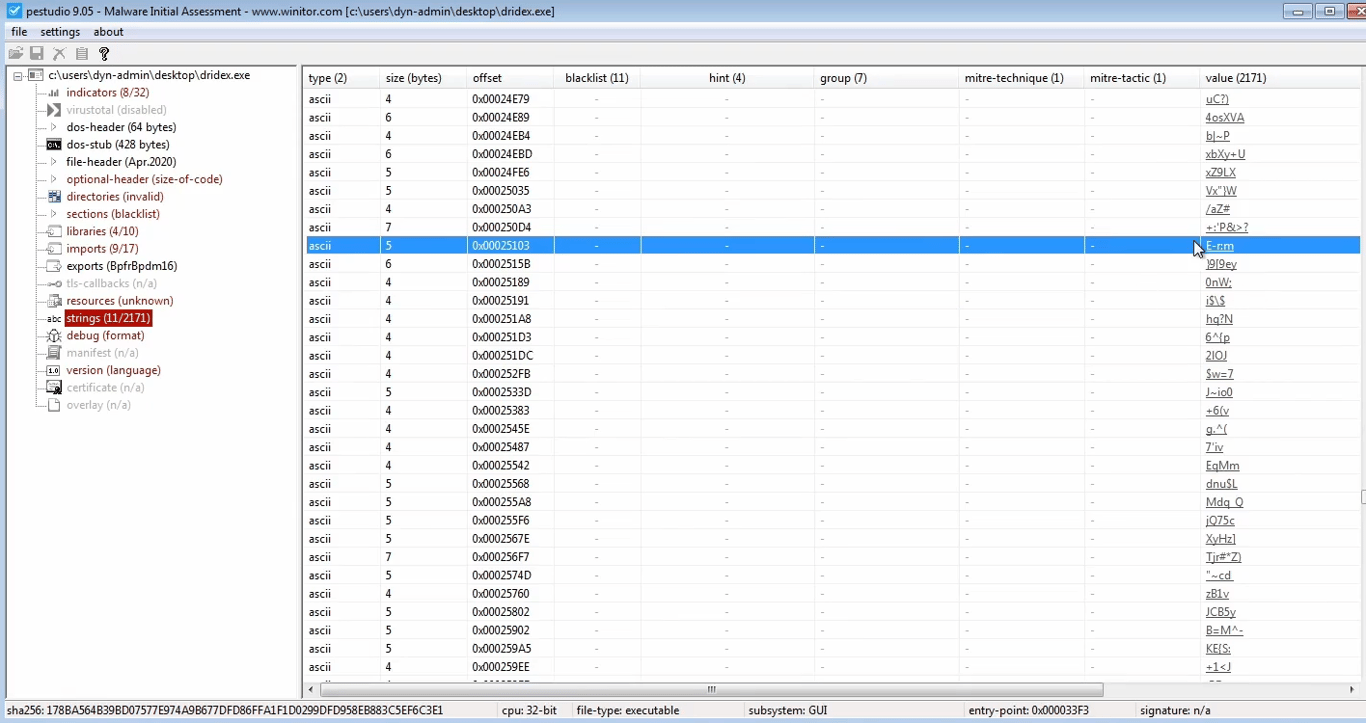Click the overlay page icon
The width and height of the screenshot is (1366, 723).
point(54,405)
